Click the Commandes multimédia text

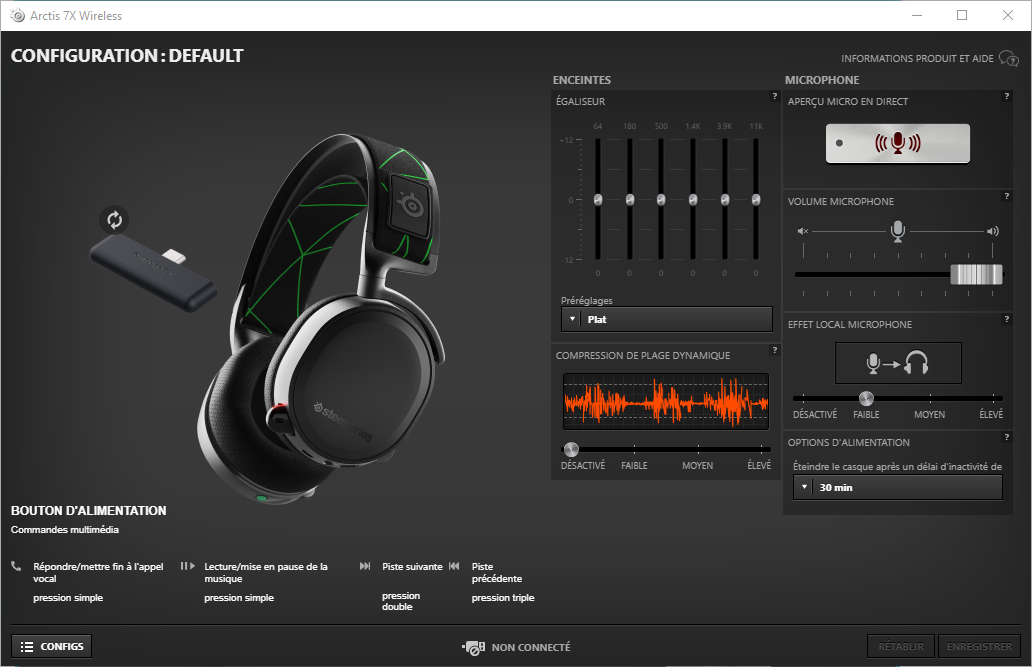click(x=65, y=529)
